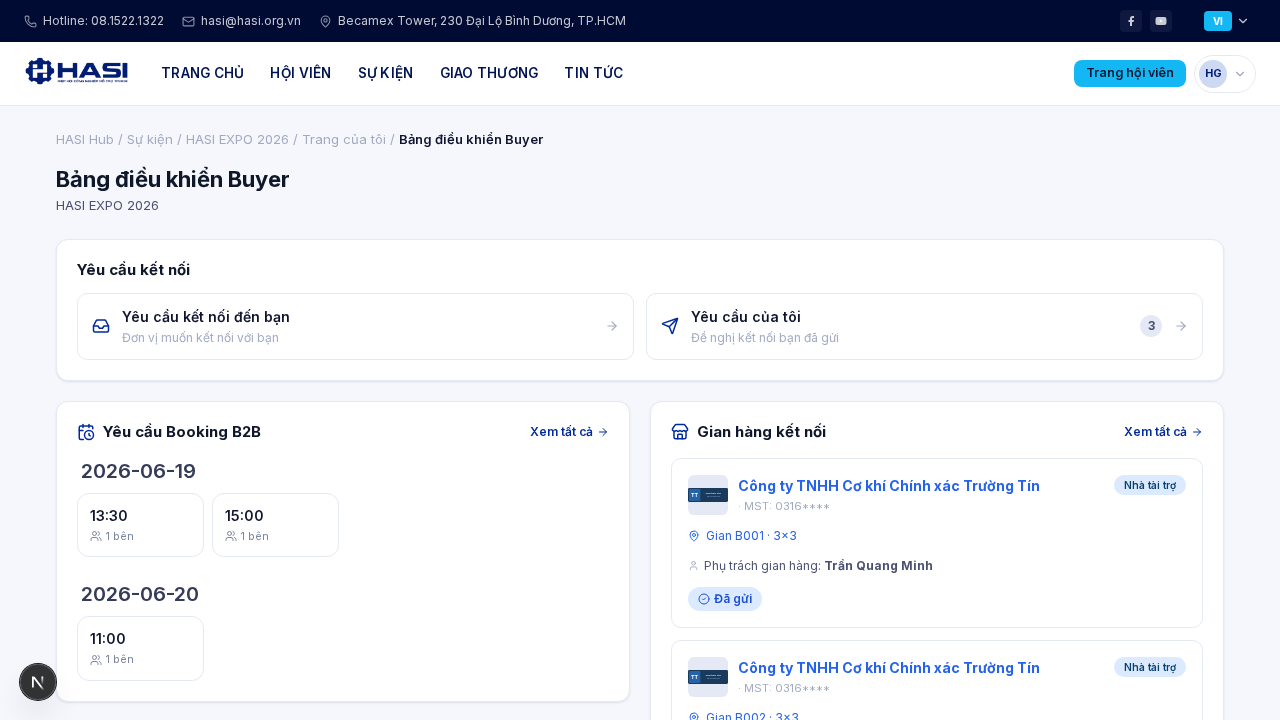Image resolution: width=1280 pixels, height=720 pixels.
Task: Expand the account menu chevron beside HG
Action: click(1241, 73)
